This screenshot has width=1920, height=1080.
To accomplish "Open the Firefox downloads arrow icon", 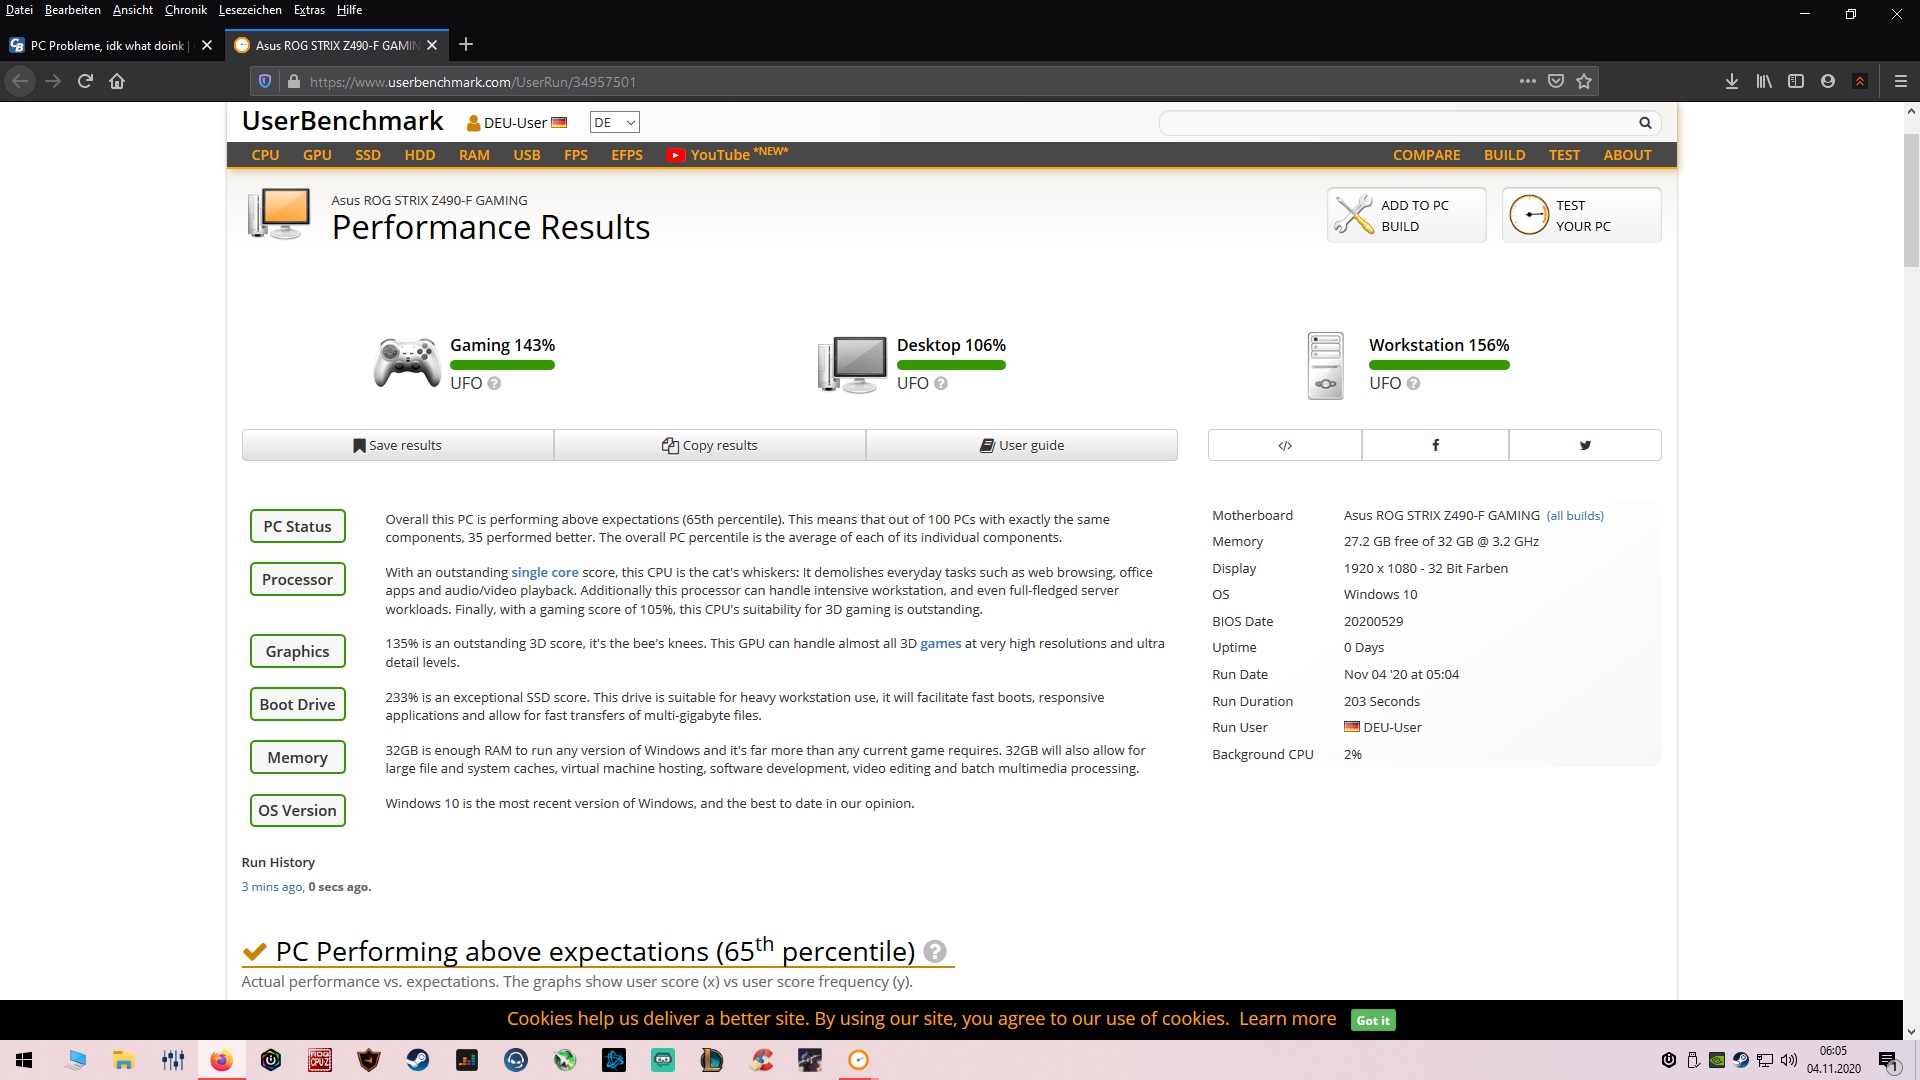I will (1731, 82).
